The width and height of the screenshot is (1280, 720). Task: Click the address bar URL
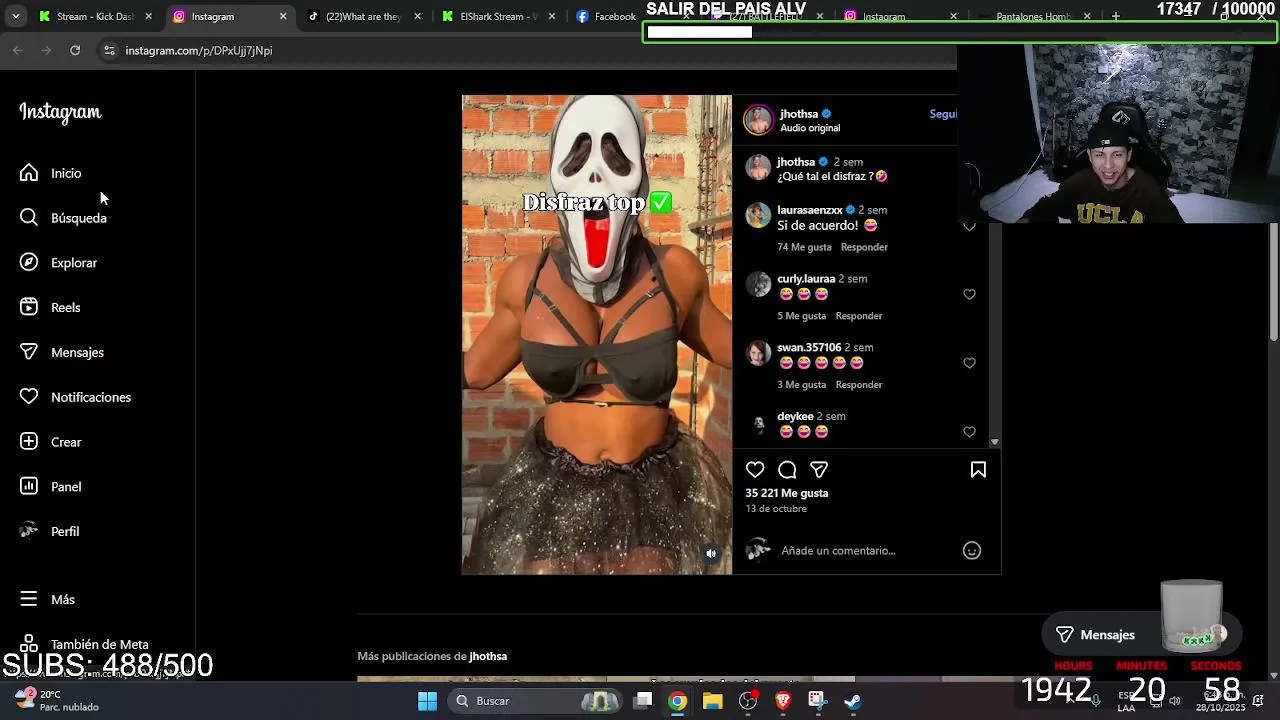[199, 50]
